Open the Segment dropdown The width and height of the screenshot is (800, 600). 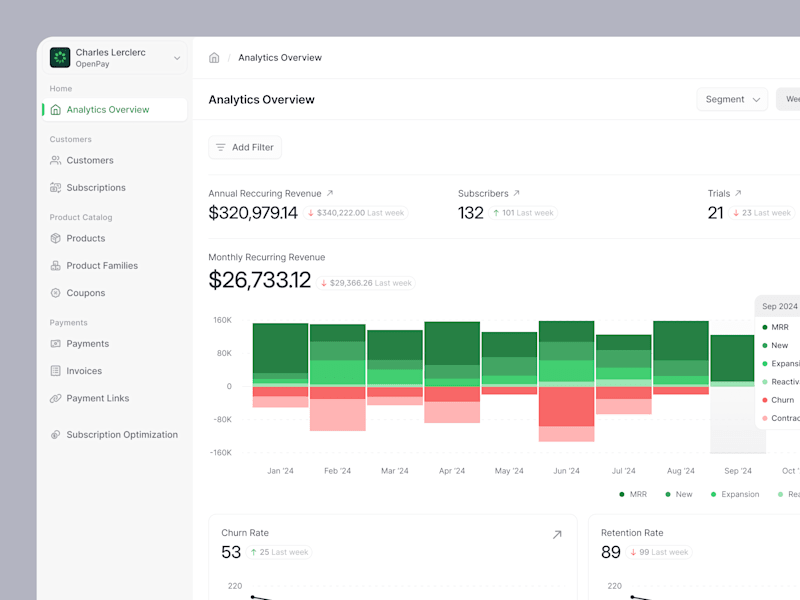[732, 99]
